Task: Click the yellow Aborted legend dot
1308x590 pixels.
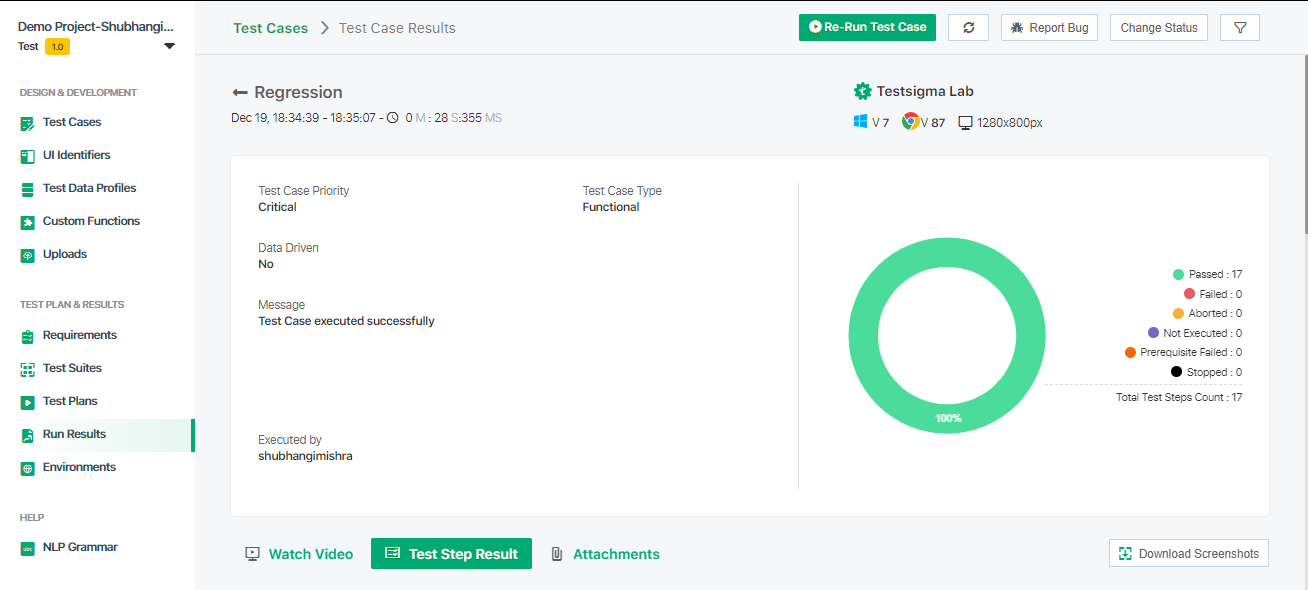Action: tap(1178, 313)
